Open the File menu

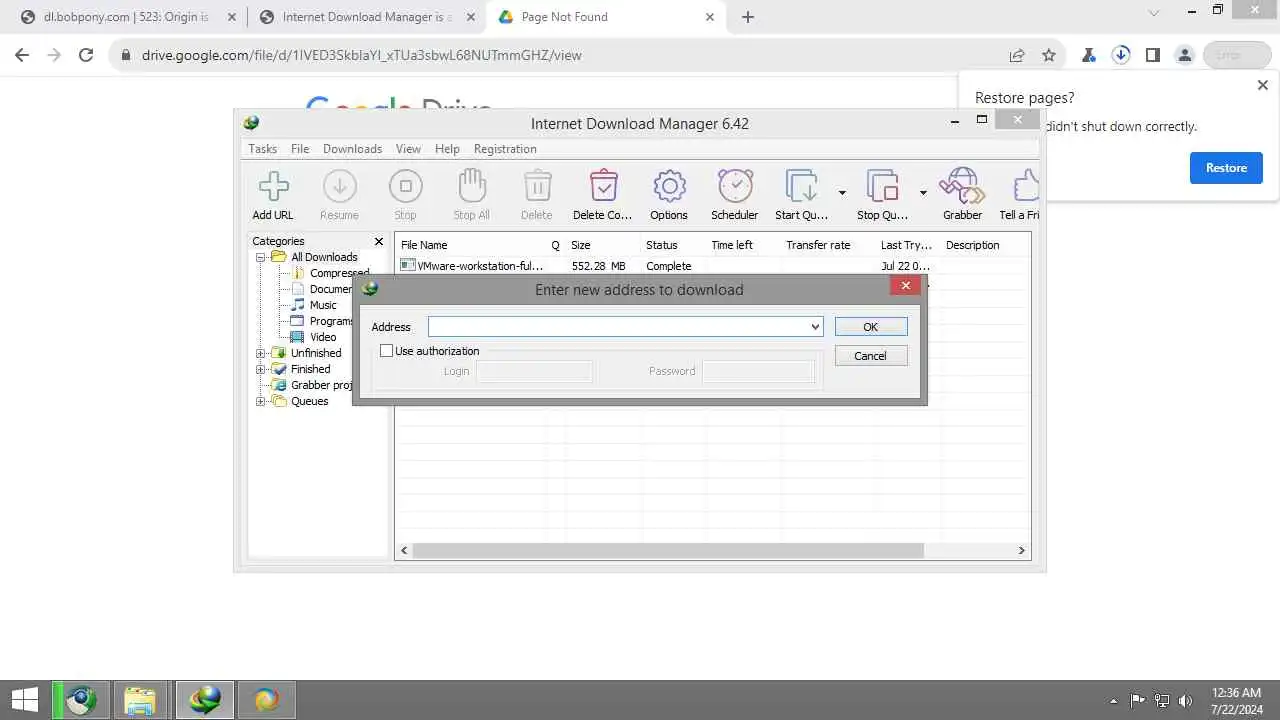[300, 149]
